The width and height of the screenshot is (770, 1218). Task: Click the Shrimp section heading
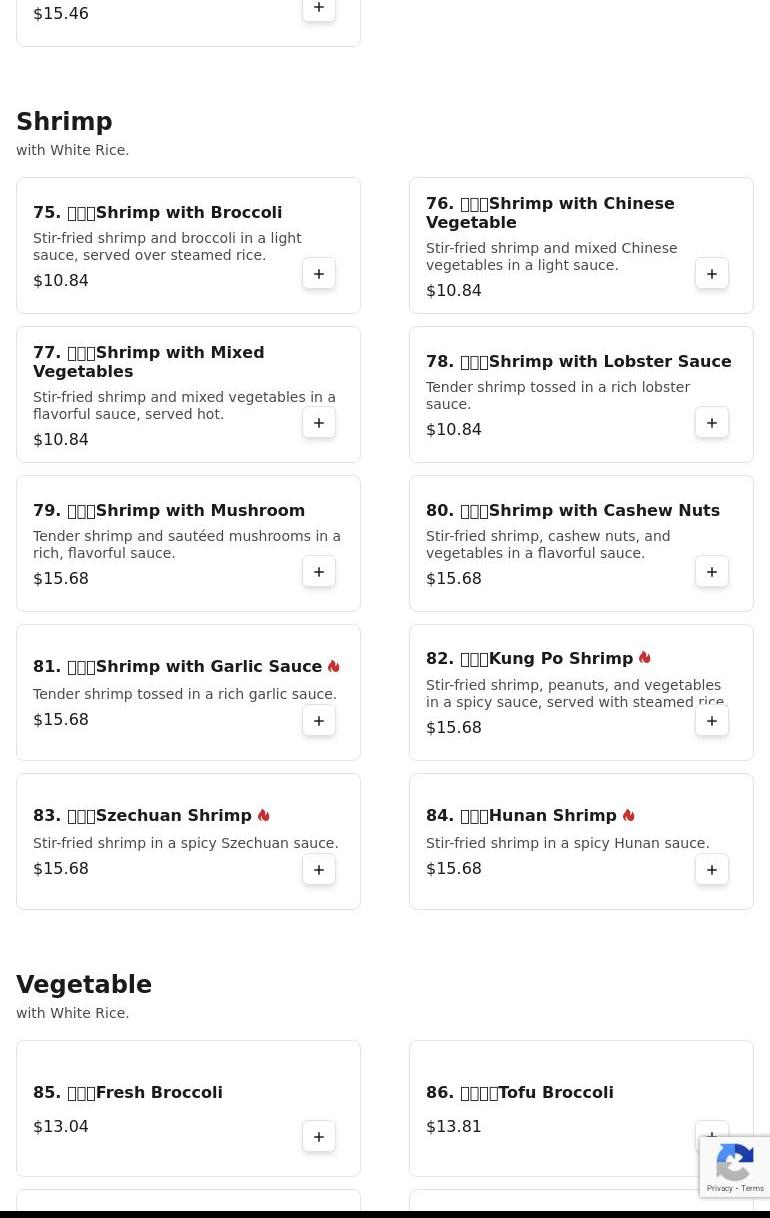pyautogui.click(x=64, y=122)
